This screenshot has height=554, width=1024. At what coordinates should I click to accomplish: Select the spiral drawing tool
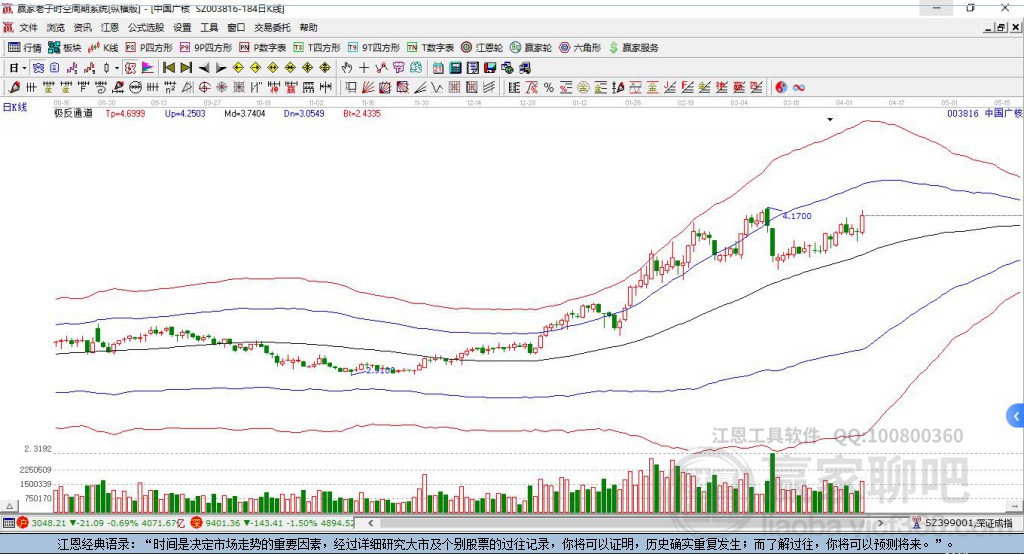pos(101,88)
